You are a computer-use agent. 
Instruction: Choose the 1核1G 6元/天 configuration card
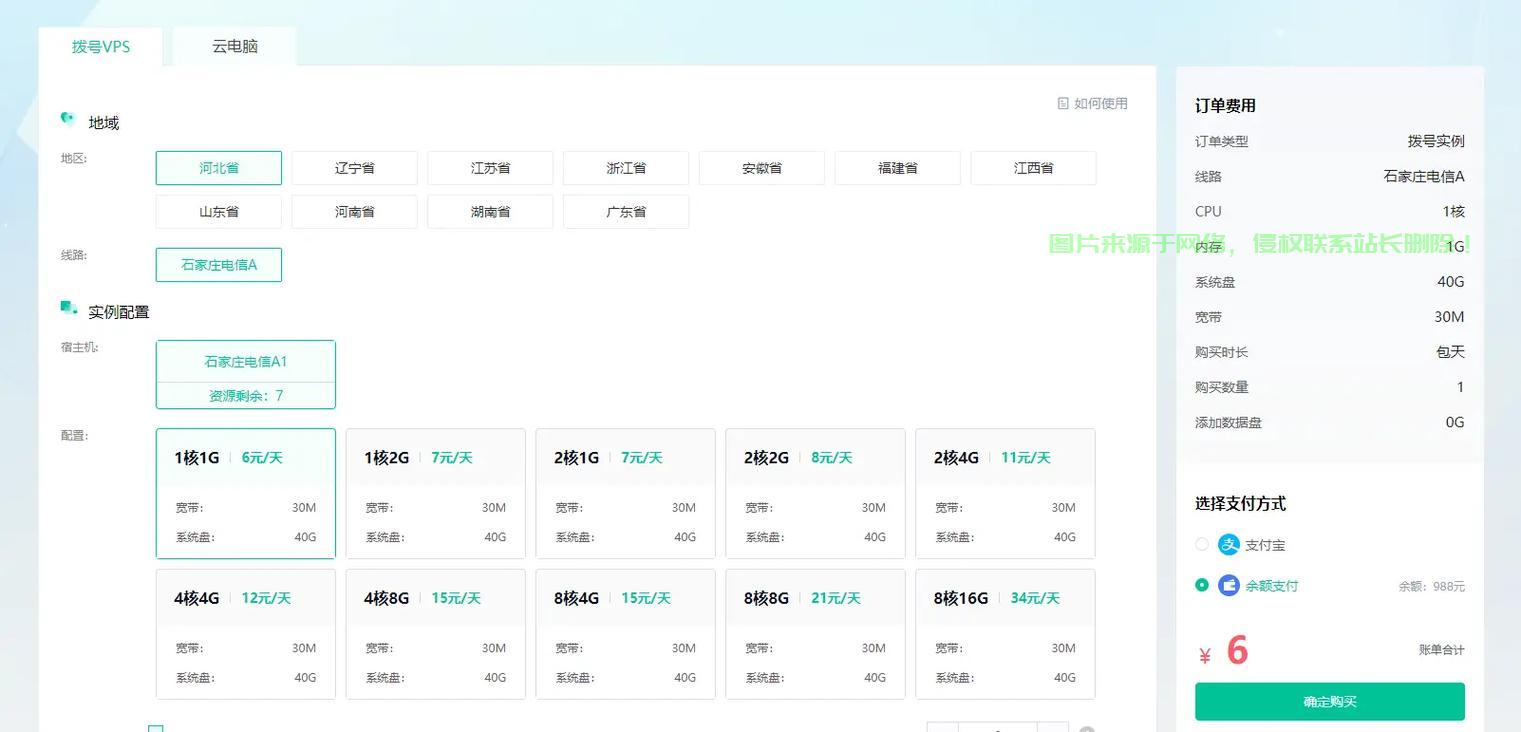point(245,493)
